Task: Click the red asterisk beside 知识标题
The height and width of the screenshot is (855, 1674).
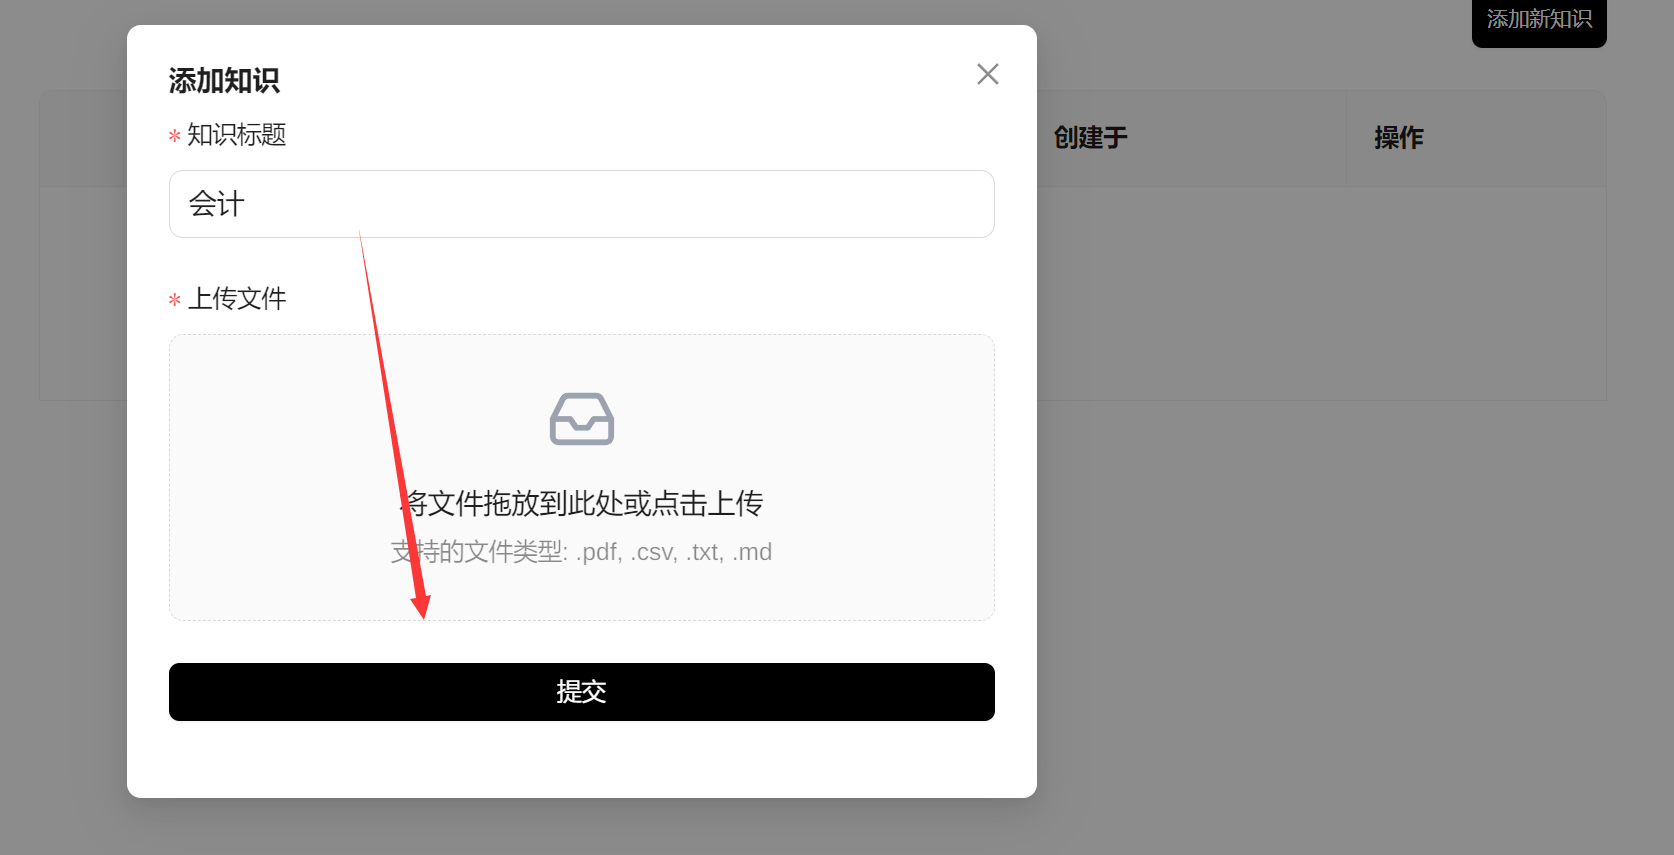Action: click(175, 136)
